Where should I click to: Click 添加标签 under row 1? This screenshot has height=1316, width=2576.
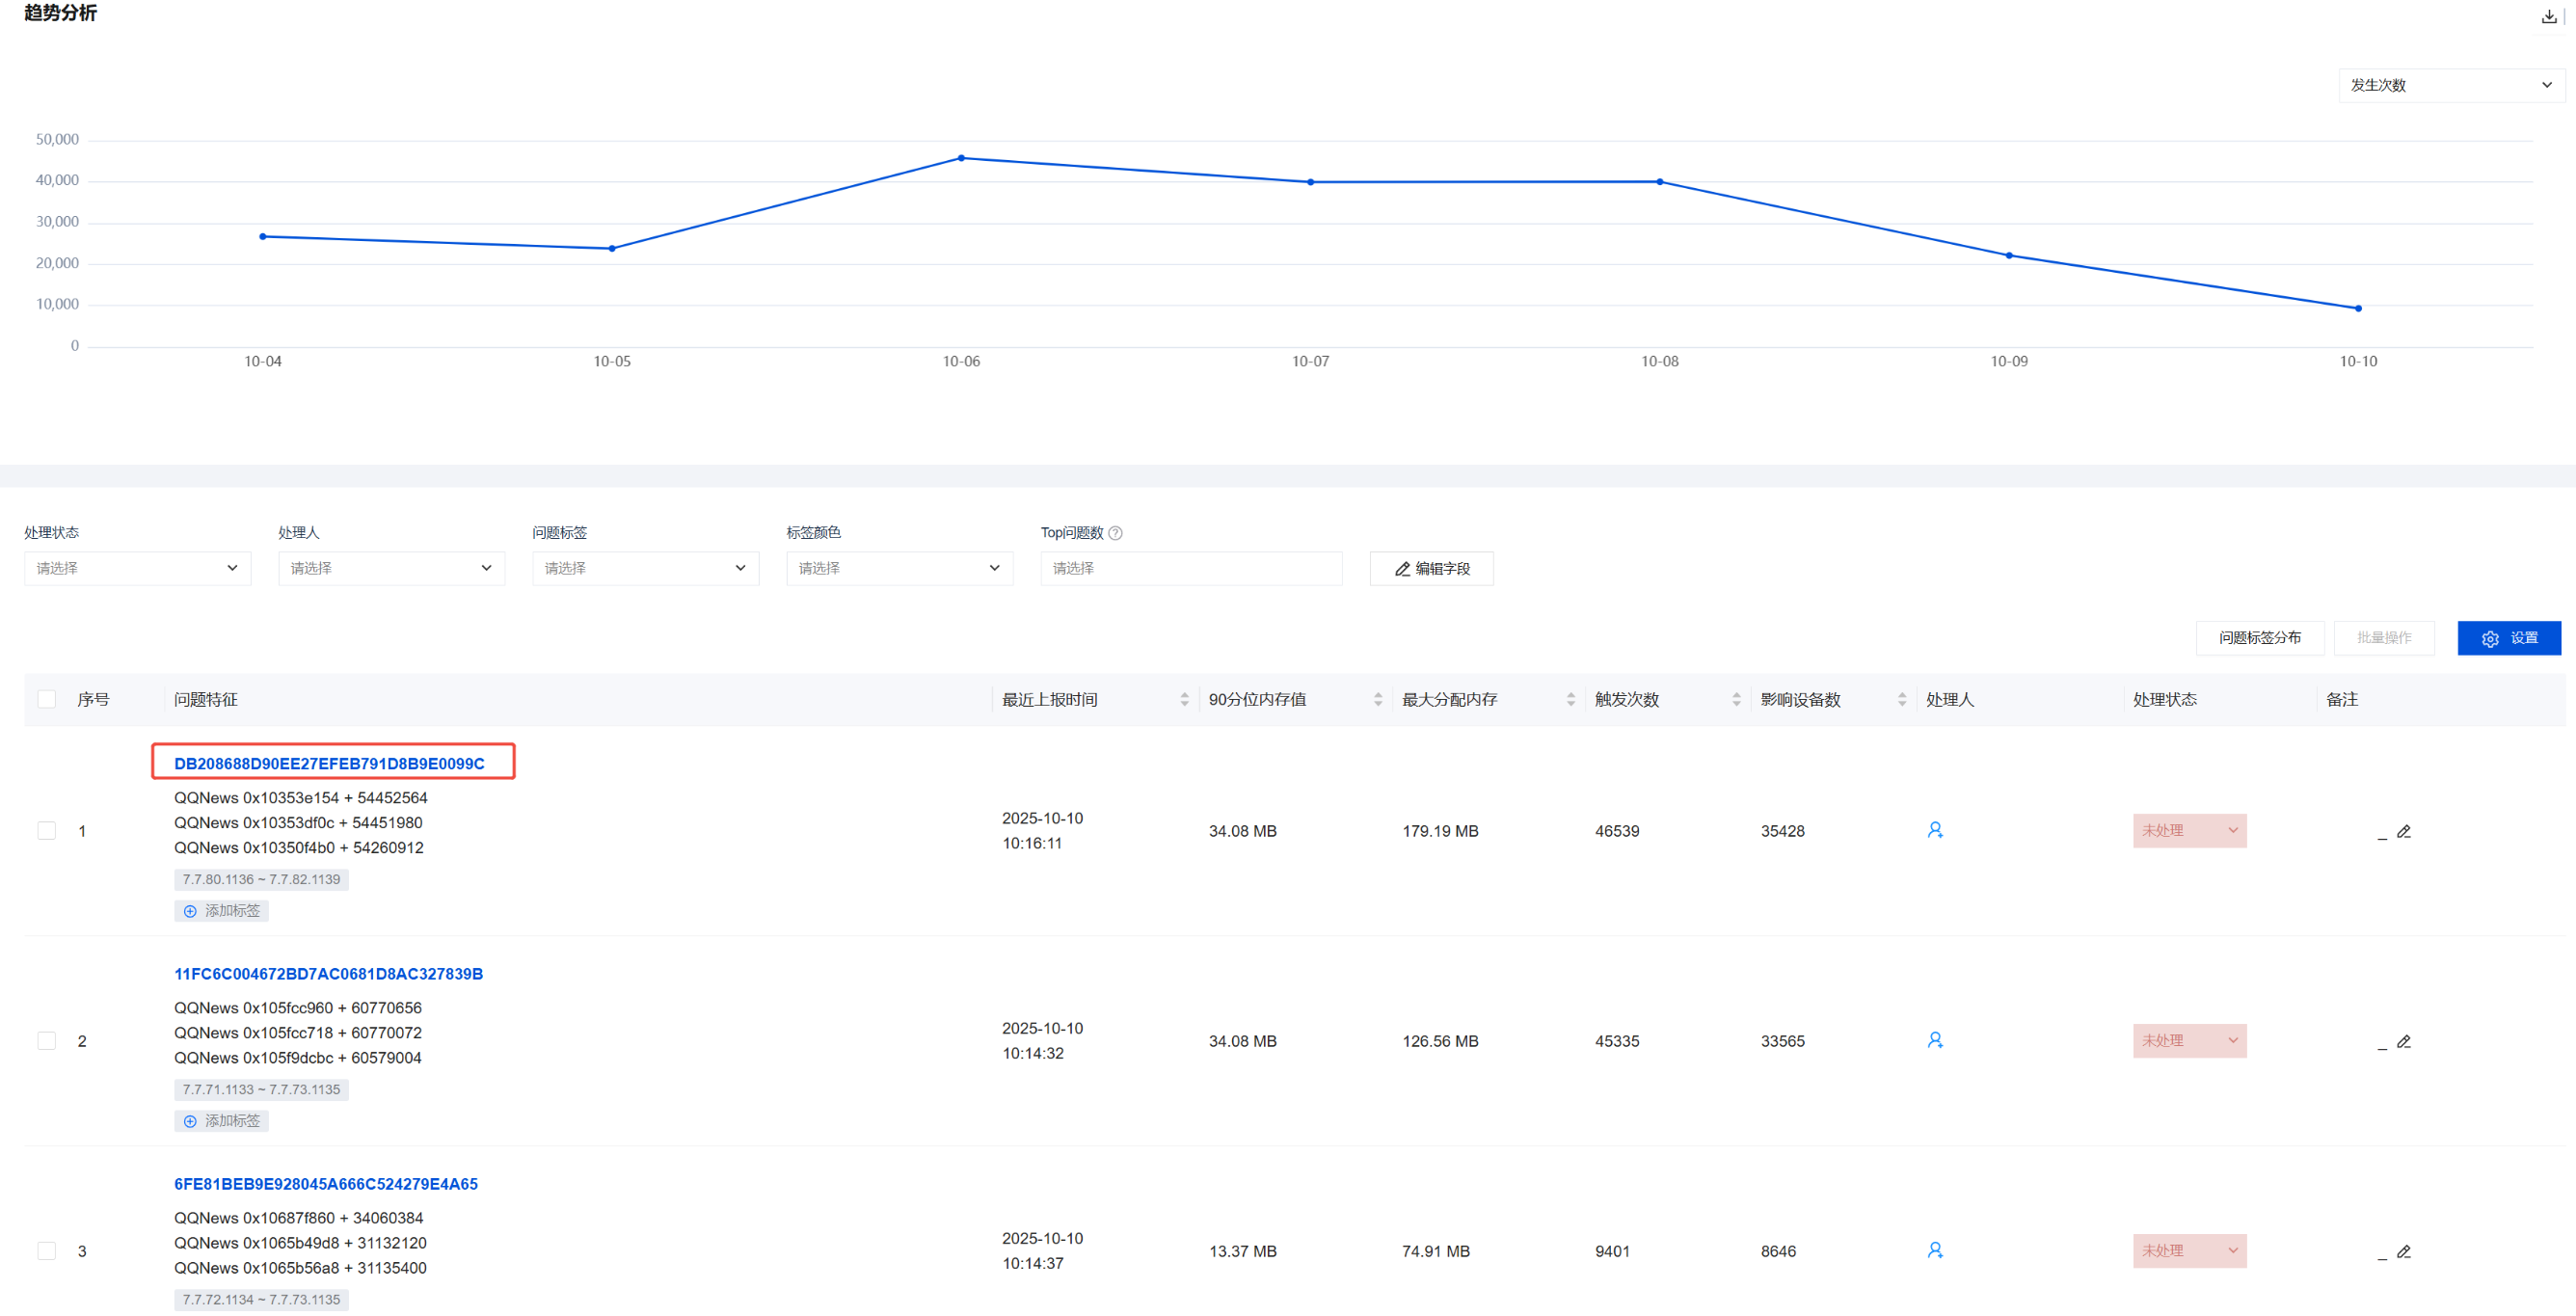point(222,910)
